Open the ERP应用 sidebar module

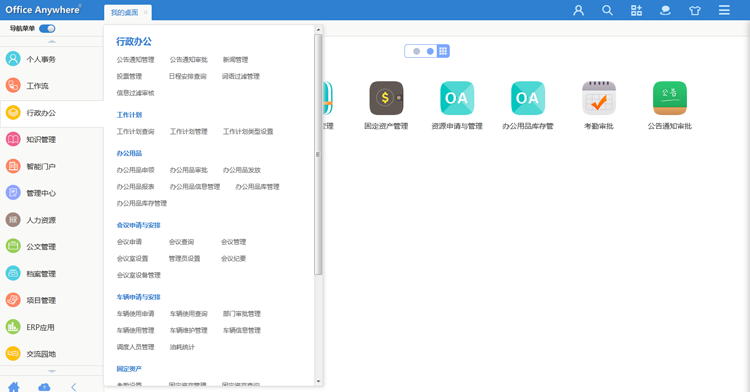click(x=52, y=327)
